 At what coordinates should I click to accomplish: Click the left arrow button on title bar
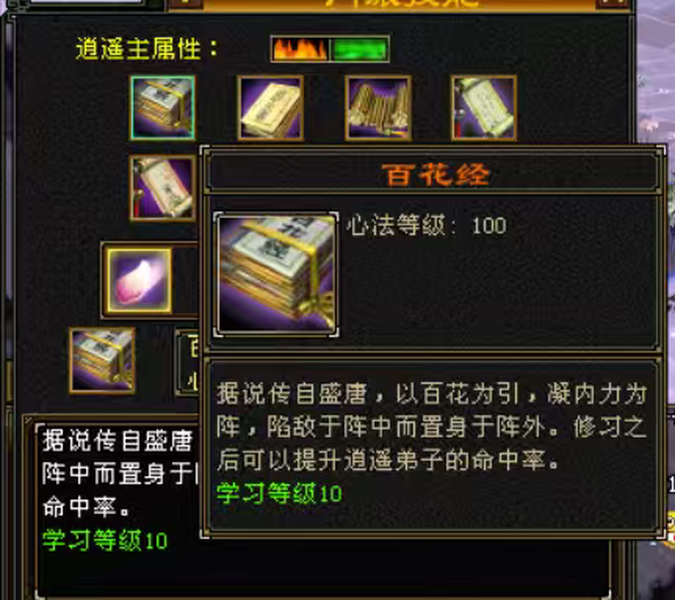click(185, 3)
